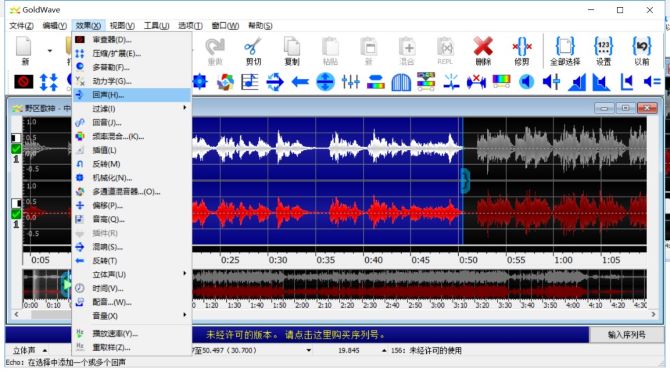Click the colorful Channel Mixer icon
The image size is (670, 372).
(x=225, y=82)
